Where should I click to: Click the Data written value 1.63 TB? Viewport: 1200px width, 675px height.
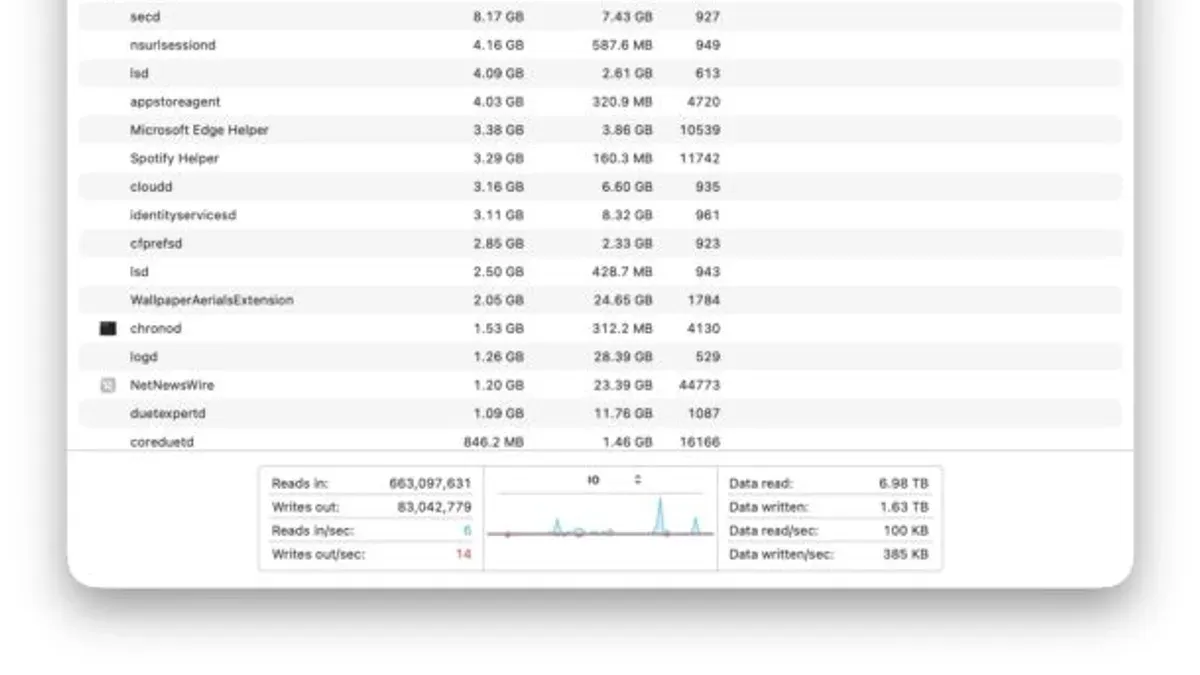point(904,507)
